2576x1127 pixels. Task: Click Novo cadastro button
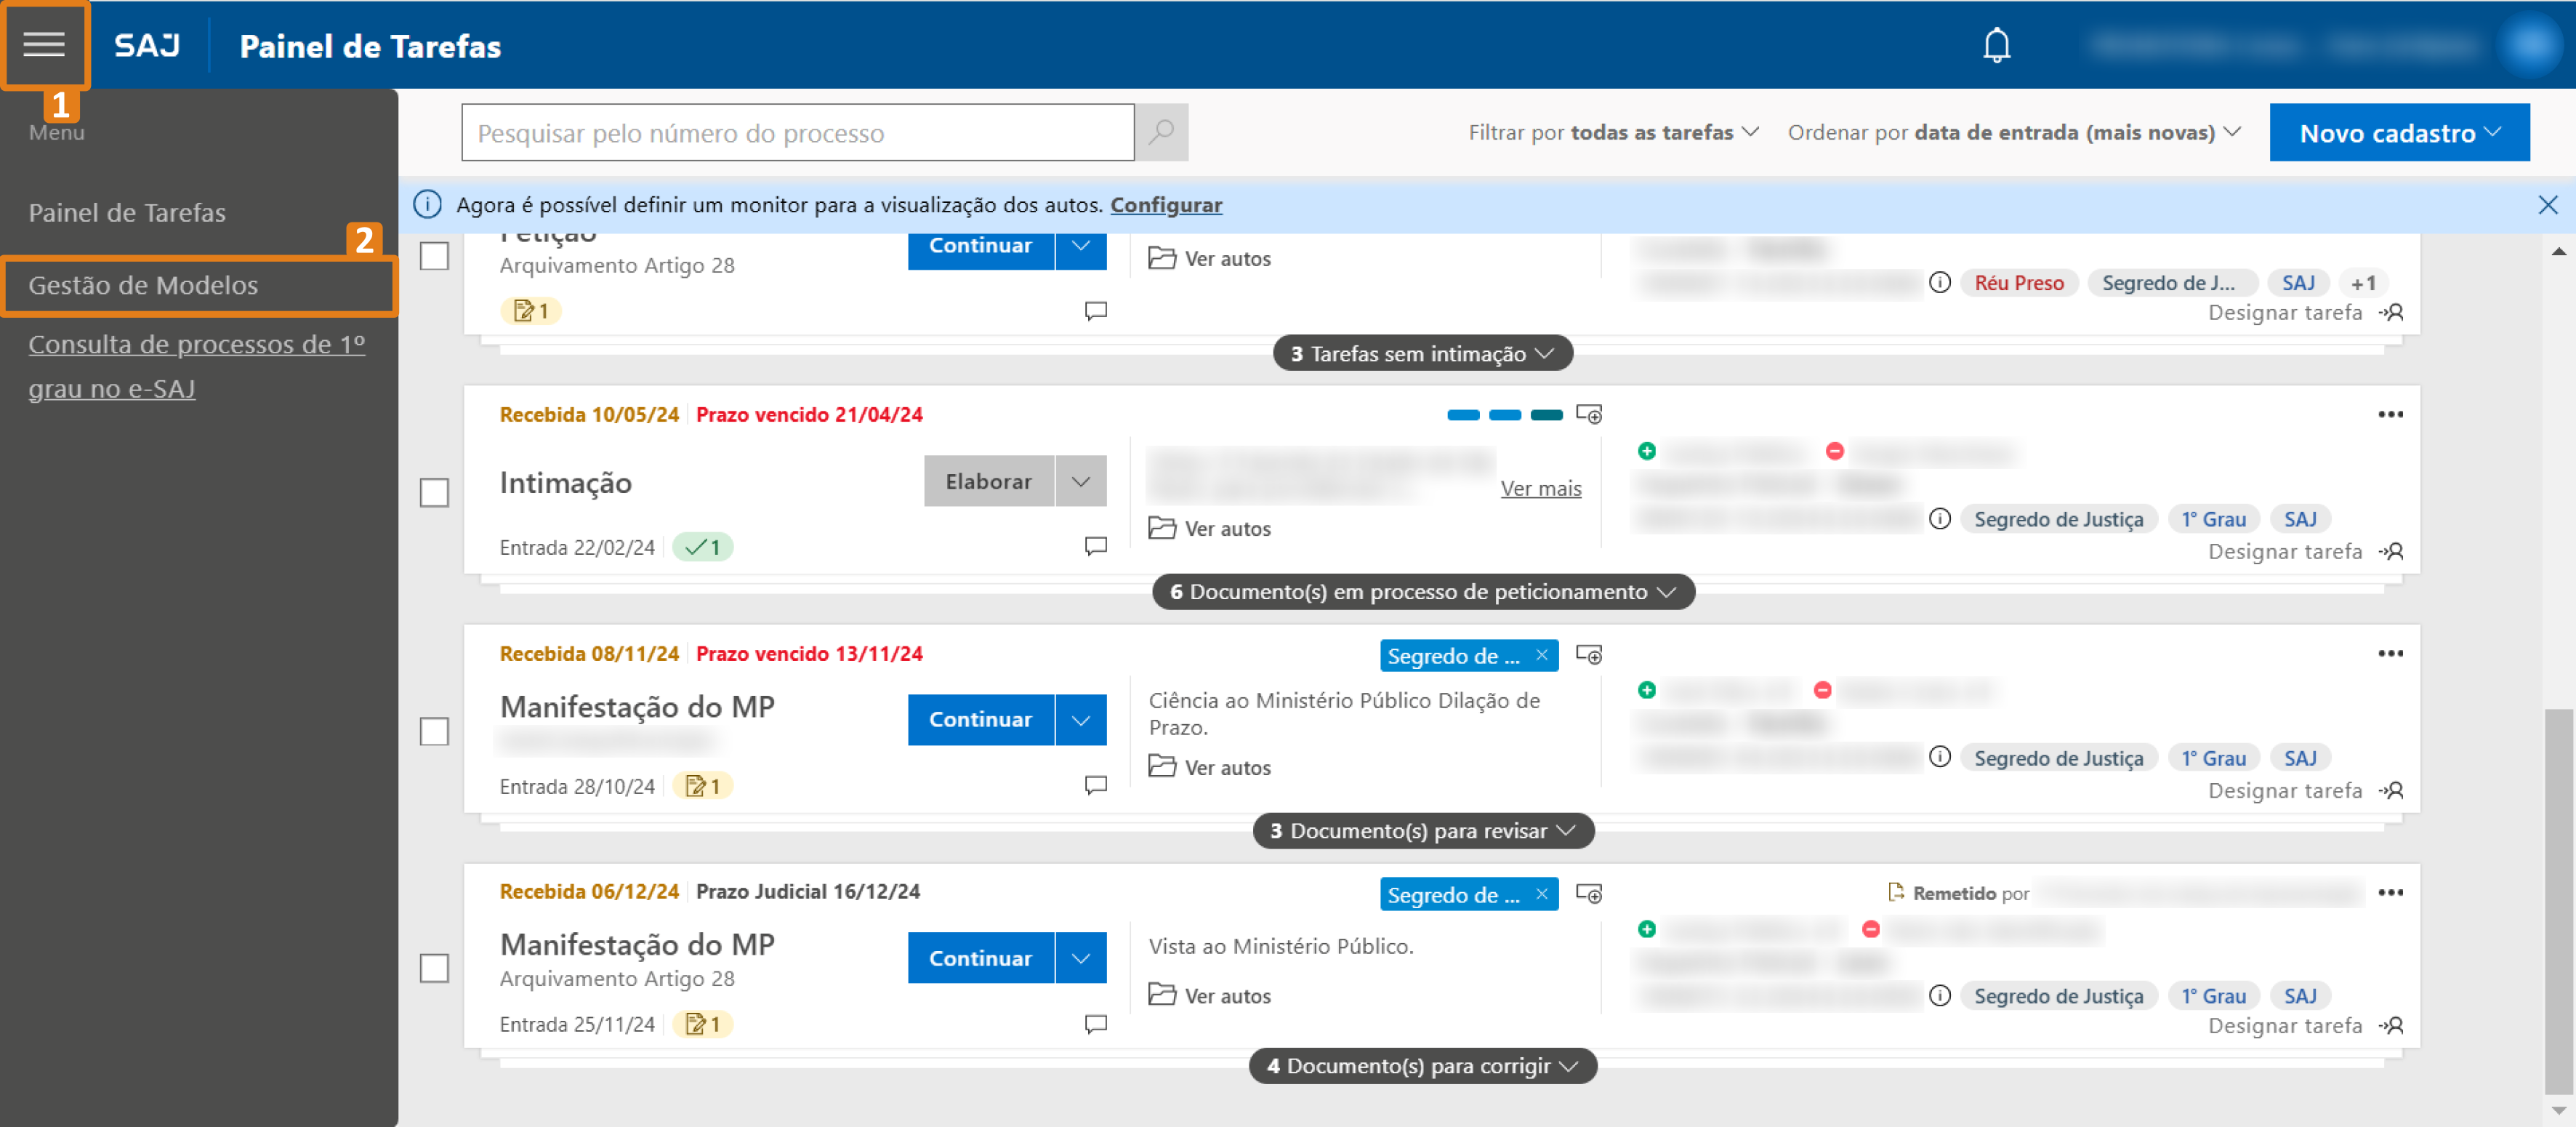click(2398, 132)
